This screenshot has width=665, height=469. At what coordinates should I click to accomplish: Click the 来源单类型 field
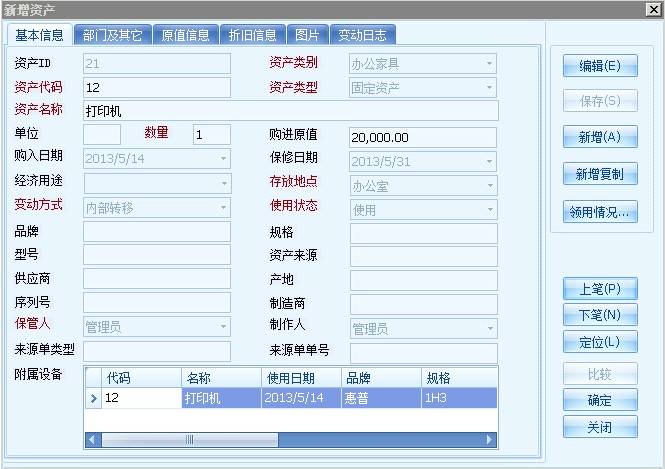click(x=157, y=351)
